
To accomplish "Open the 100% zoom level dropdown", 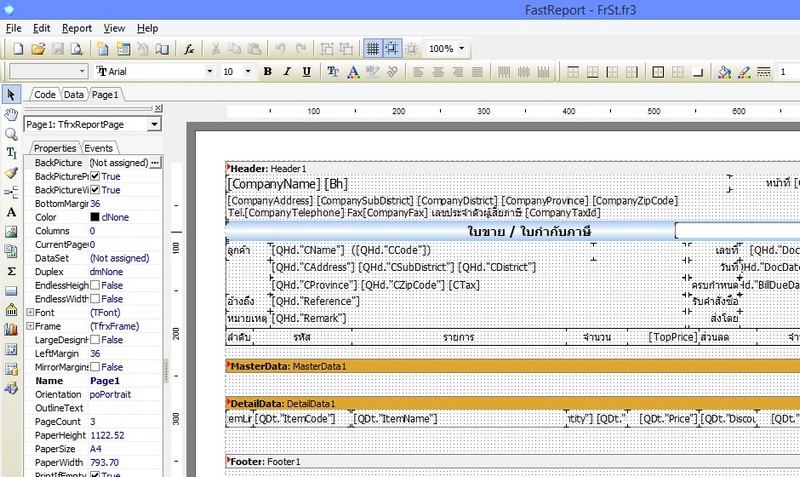I will (x=463, y=49).
